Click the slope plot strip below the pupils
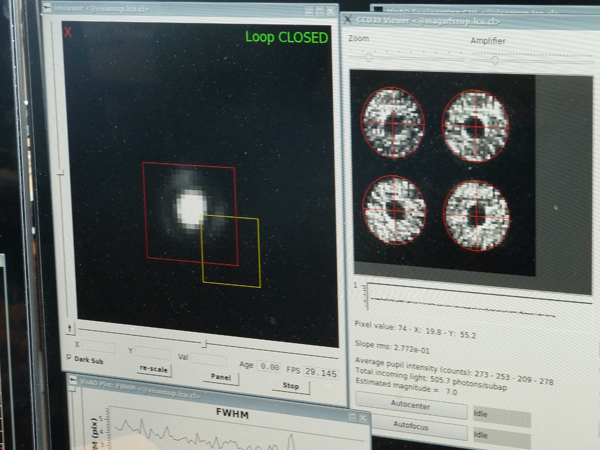 [474, 302]
